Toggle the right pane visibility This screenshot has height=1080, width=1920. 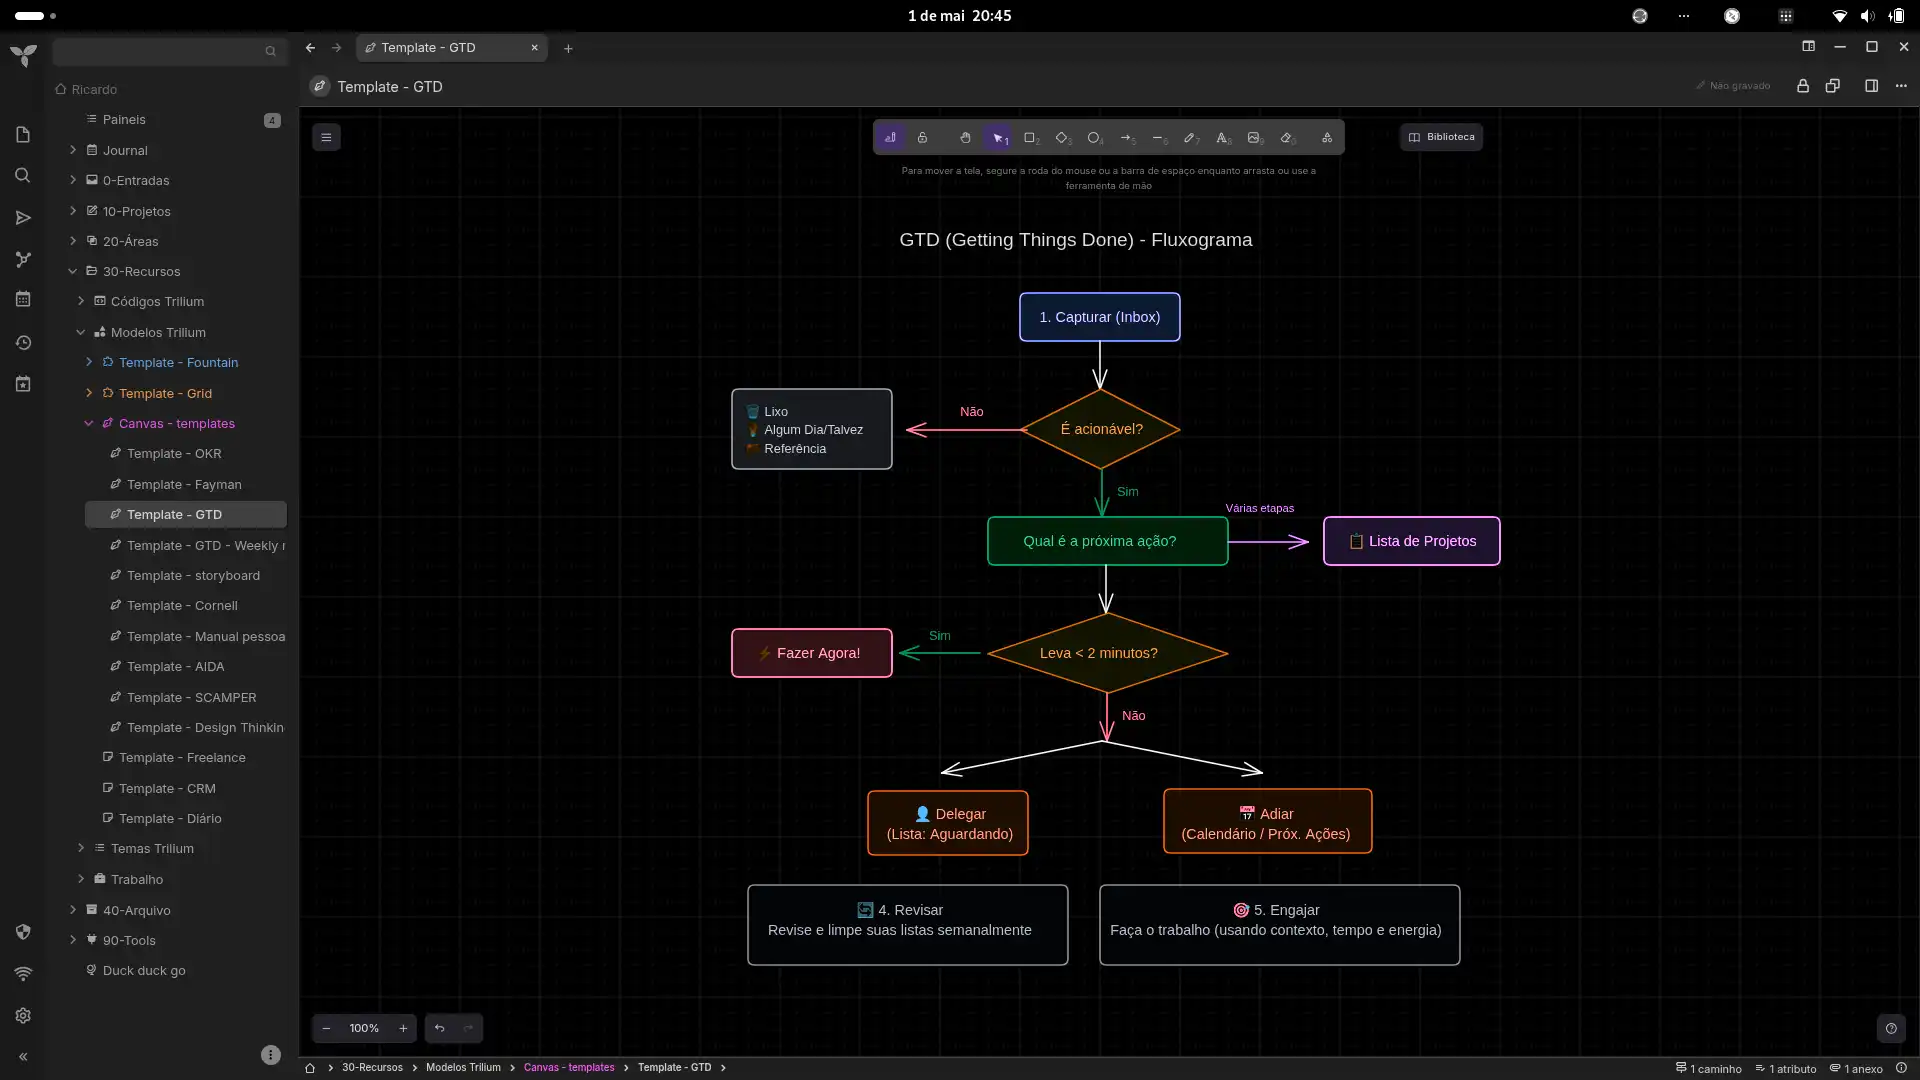pos(1871,86)
